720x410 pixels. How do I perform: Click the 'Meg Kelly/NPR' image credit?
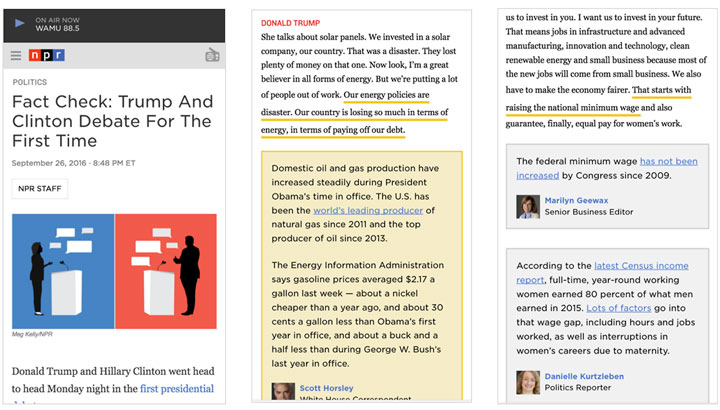tap(32, 334)
